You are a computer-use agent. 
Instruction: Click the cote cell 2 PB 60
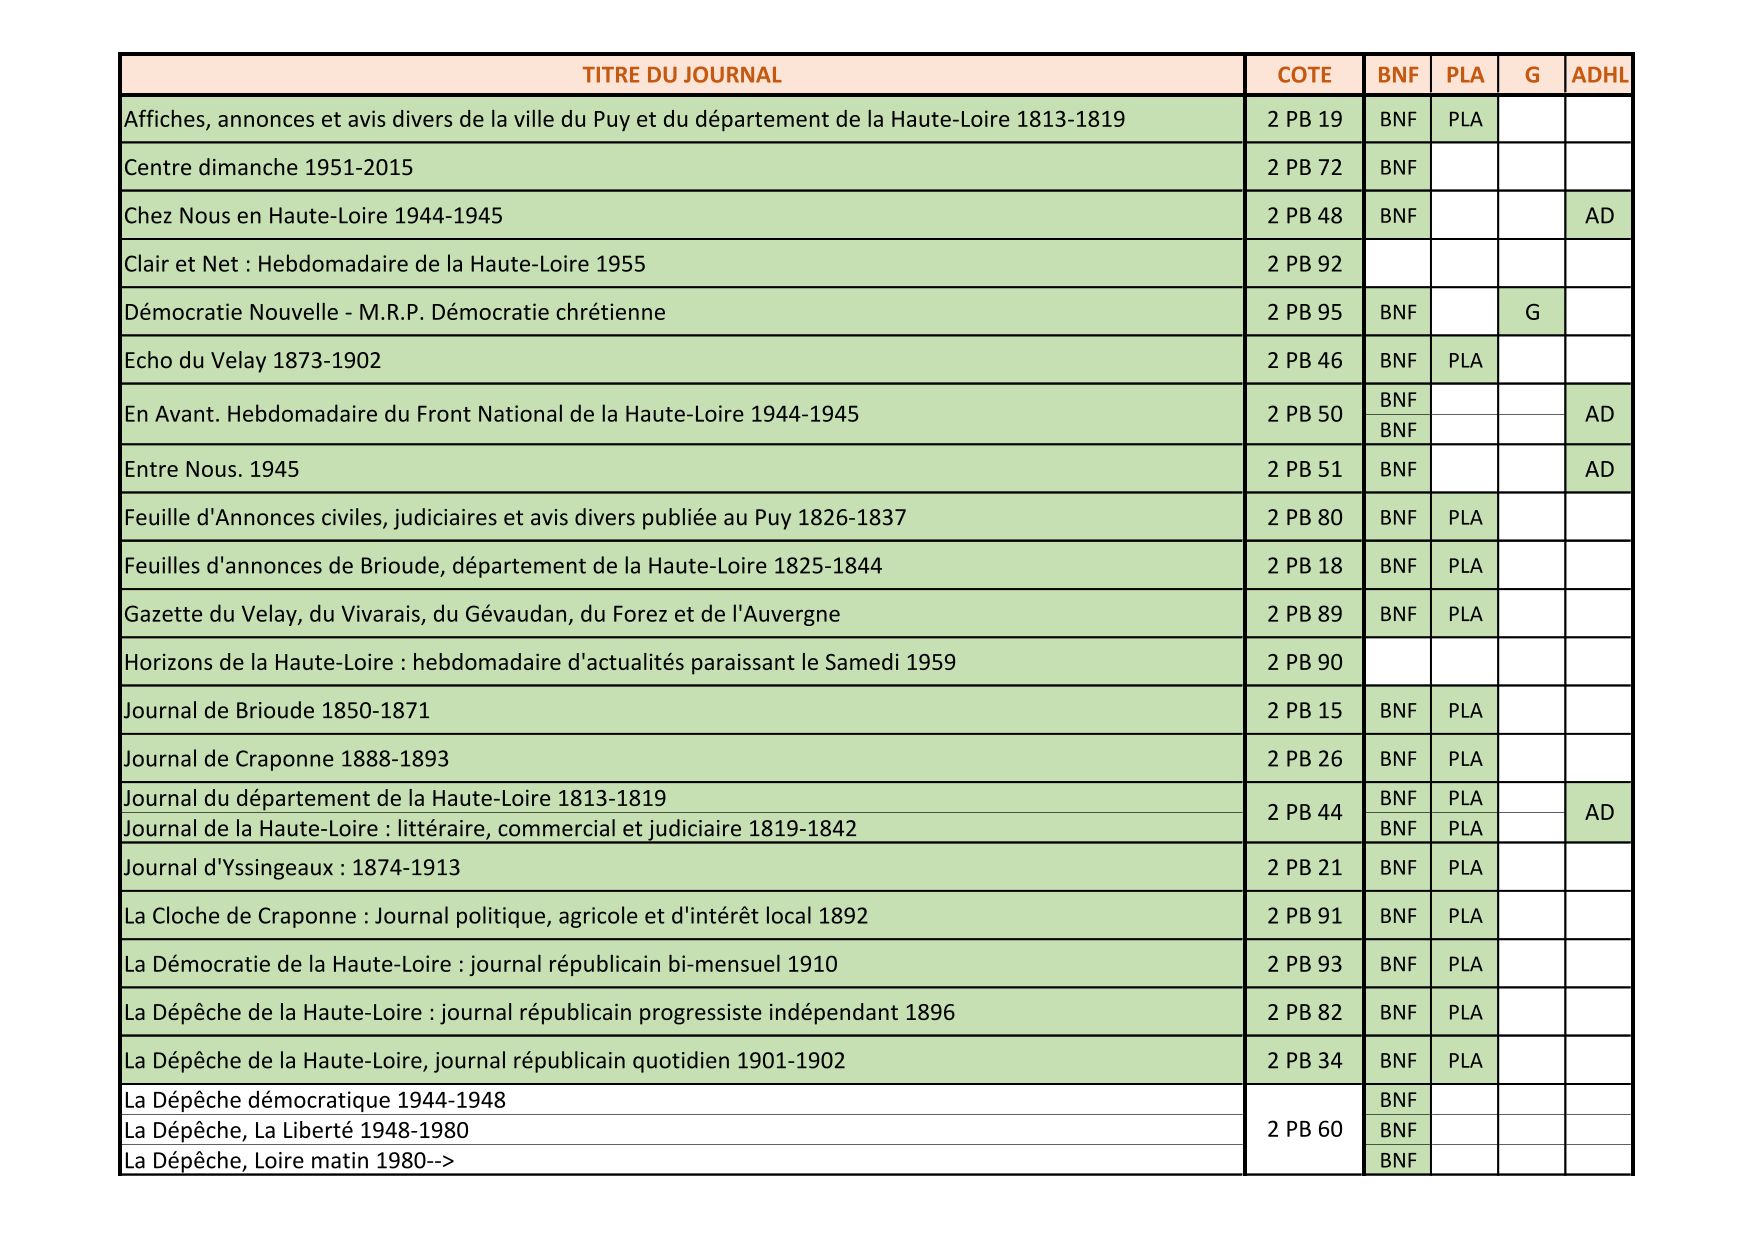coord(1304,1129)
